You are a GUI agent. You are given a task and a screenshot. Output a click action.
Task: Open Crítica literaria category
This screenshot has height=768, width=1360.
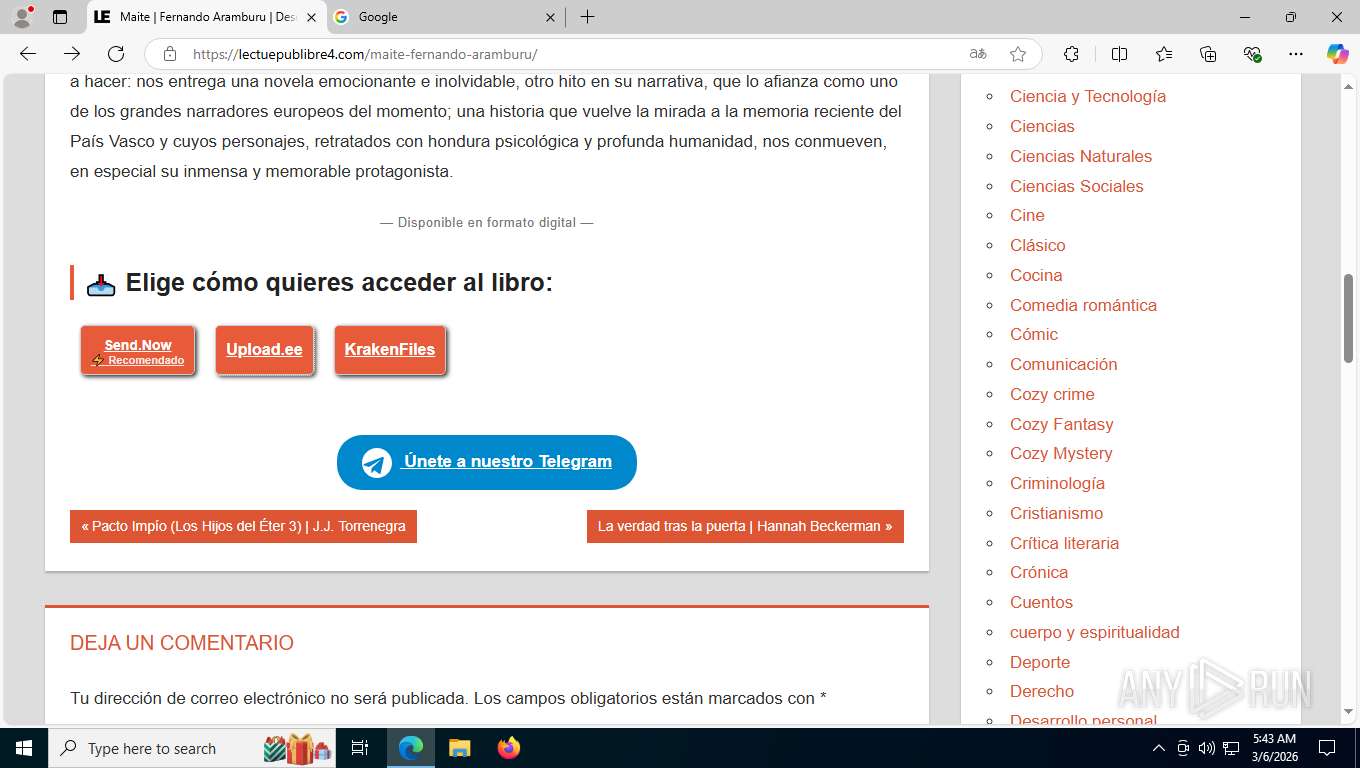pos(1064,543)
